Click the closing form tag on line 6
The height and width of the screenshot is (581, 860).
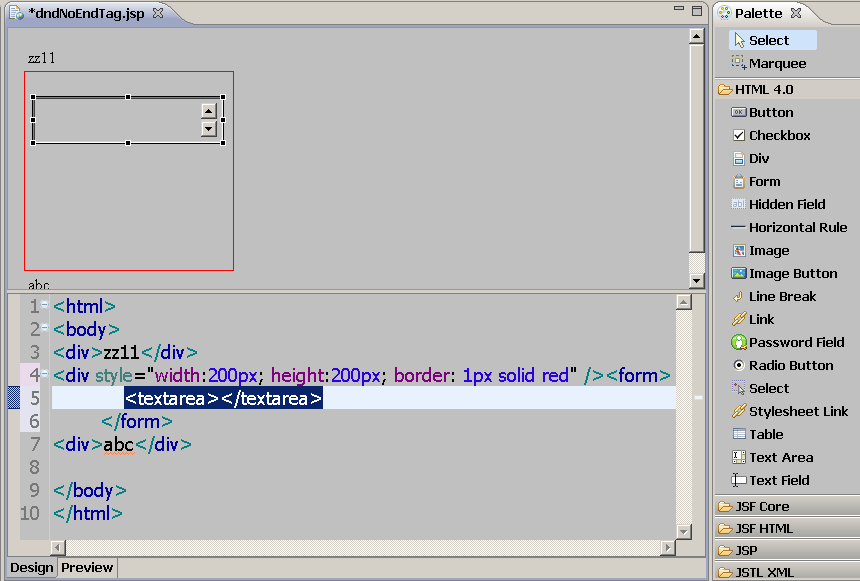pyautogui.click(x=137, y=421)
